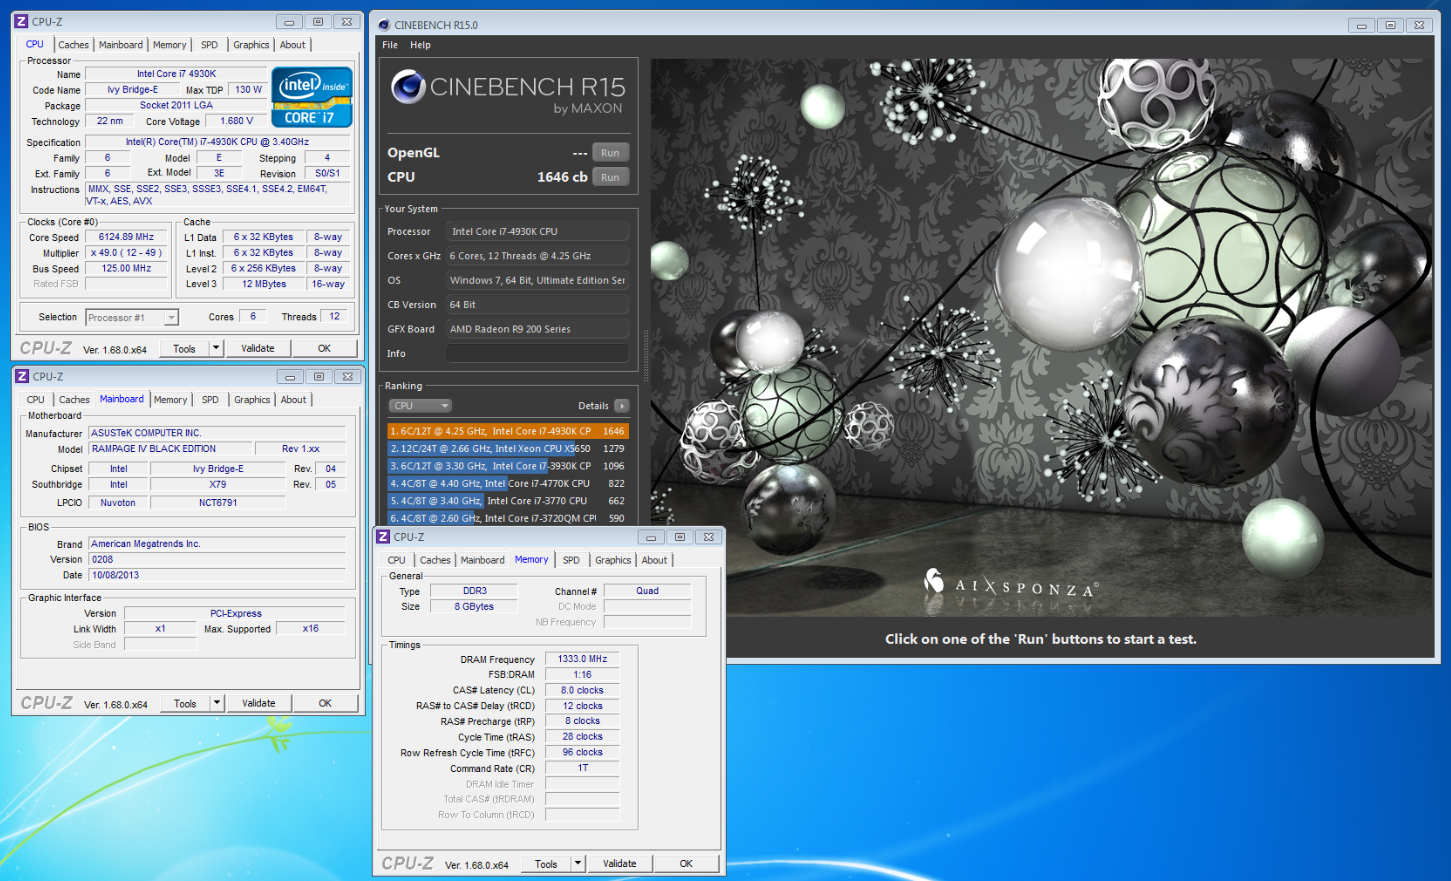Click the Max TDP value 130 W
The height and width of the screenshot is (881, 1451).
248,89
